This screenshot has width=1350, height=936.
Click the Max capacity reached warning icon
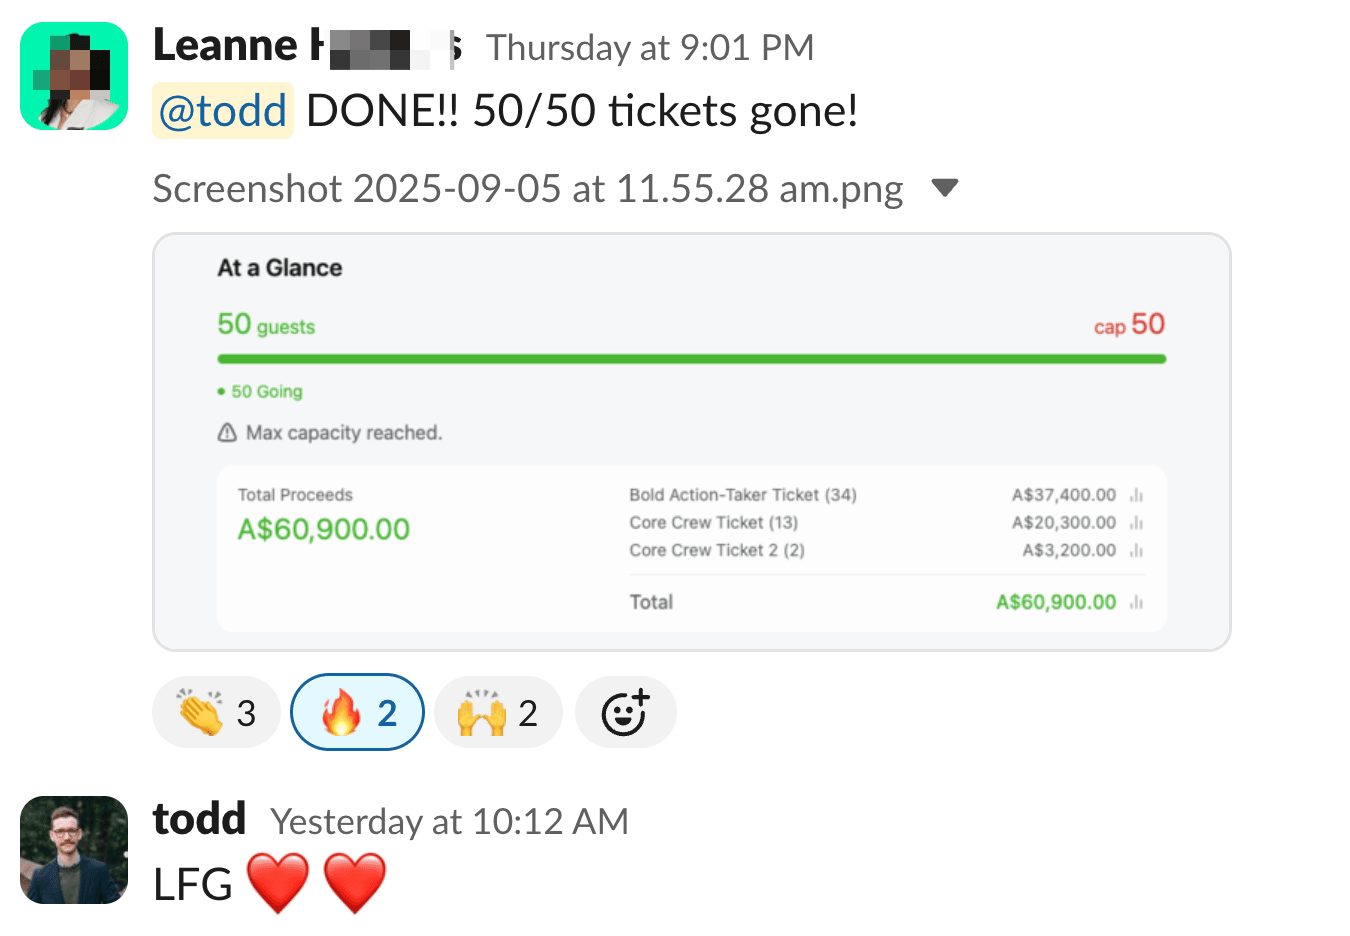pos(227,433)
